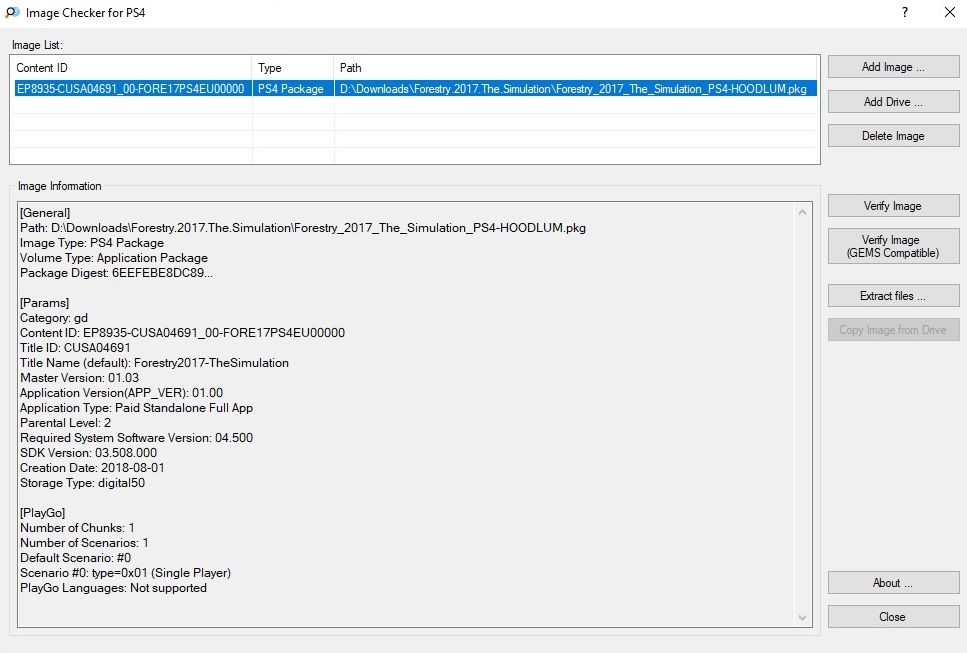This screenshot has width=967, height=653.
Task: Click the Number of Chunks: 1 line
Action: click(77, 528)
